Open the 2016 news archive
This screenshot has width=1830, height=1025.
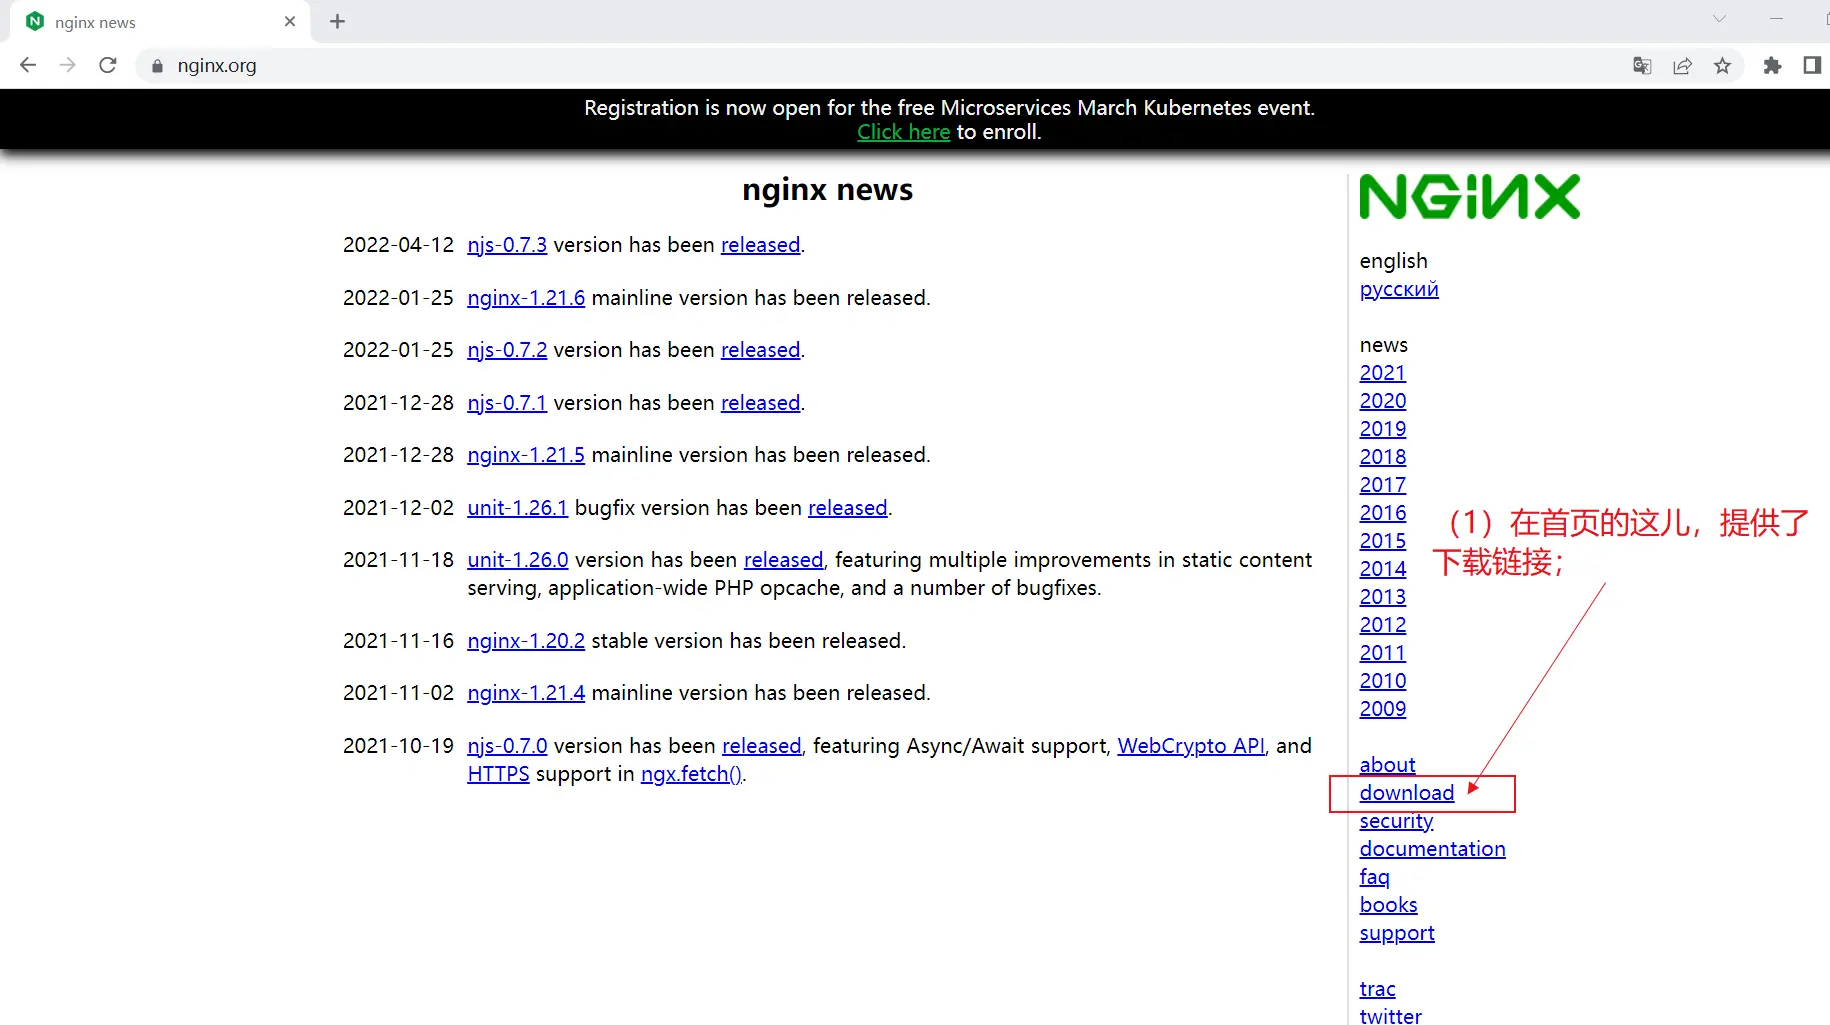pos(1383,513)
